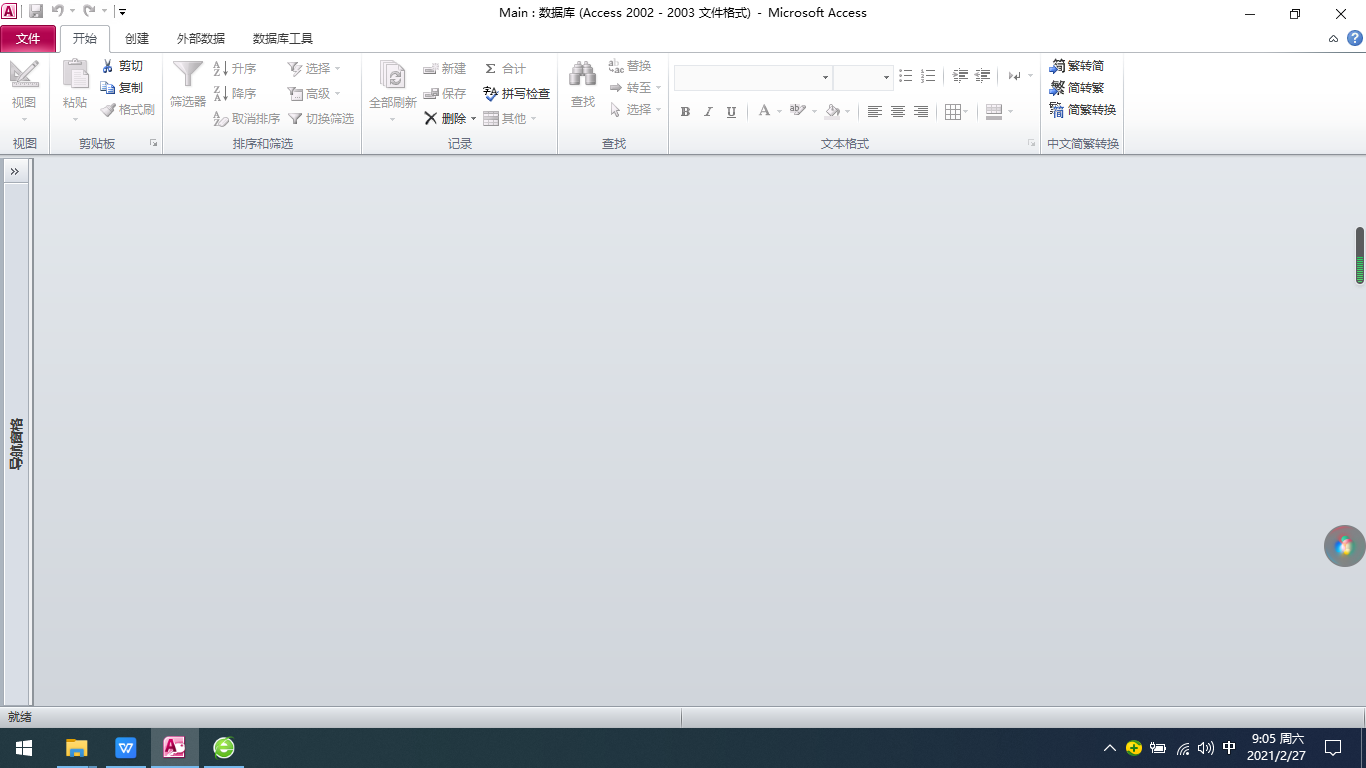Click 替换 replace

(630, 66)
